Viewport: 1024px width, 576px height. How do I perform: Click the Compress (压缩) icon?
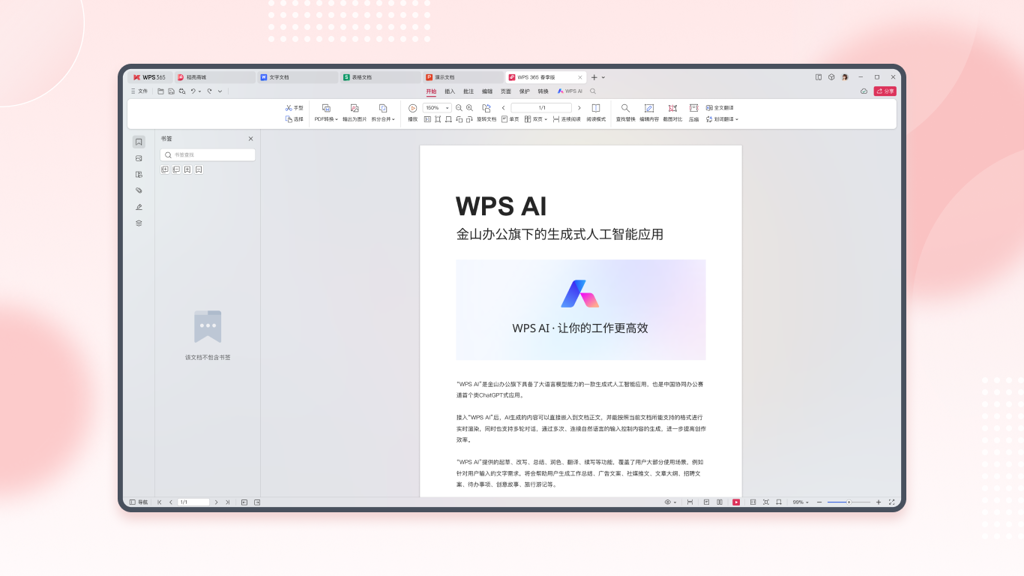coord(693,109)
